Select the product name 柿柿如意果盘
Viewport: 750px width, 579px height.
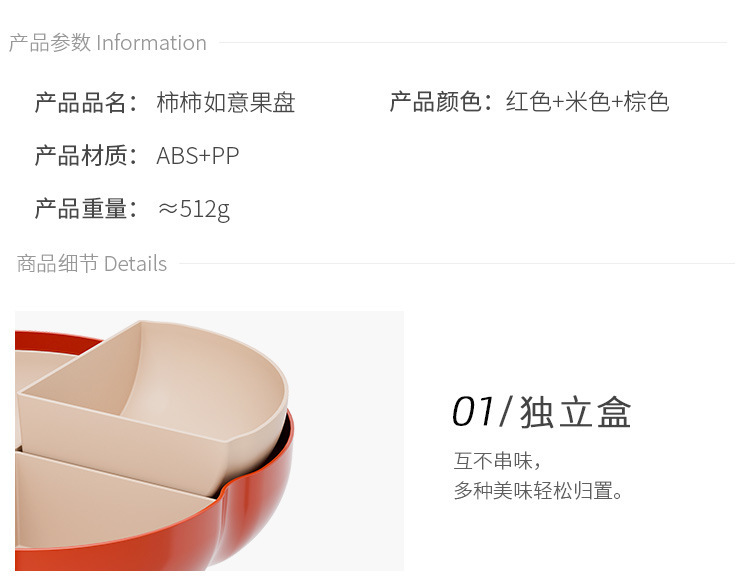(x=226, y=102)
